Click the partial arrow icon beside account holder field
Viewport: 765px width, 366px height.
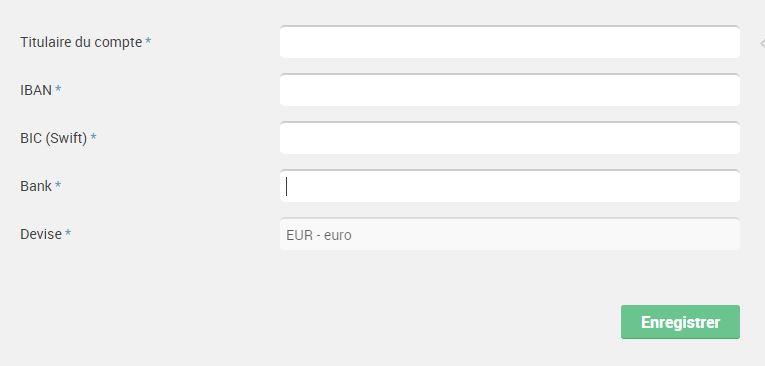762,43
